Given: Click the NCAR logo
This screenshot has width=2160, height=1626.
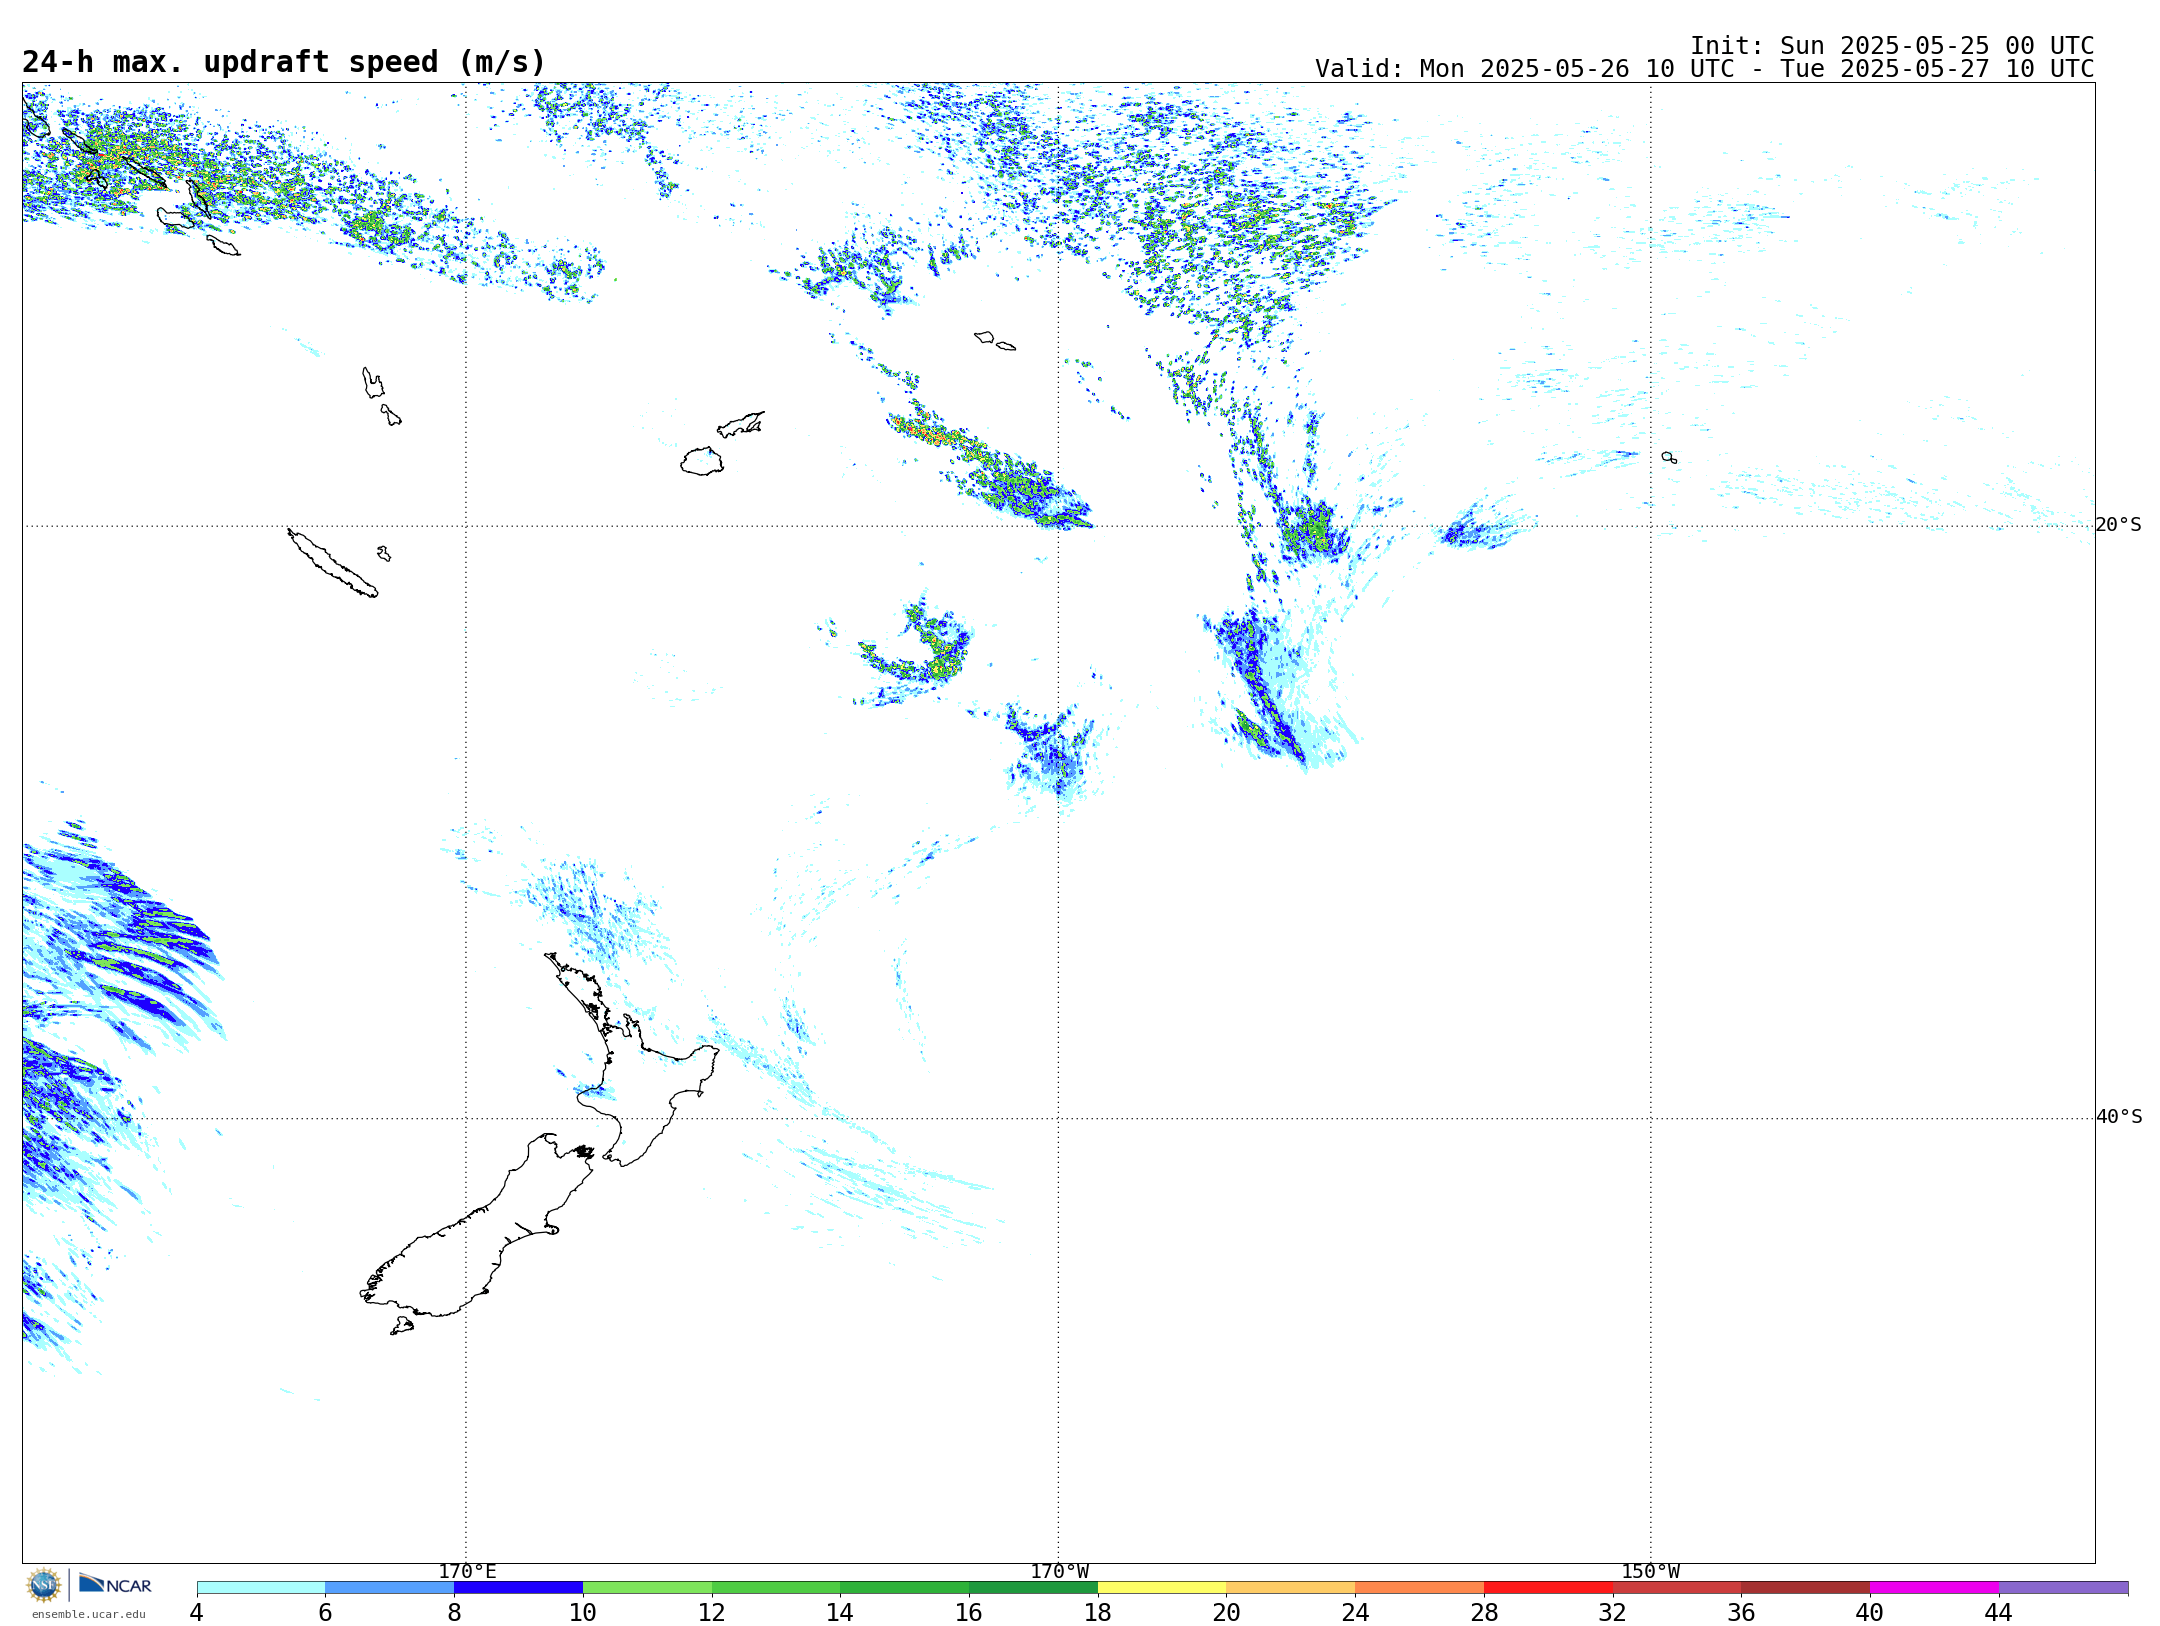Looking at the screenshot, I should [115, 1584].
